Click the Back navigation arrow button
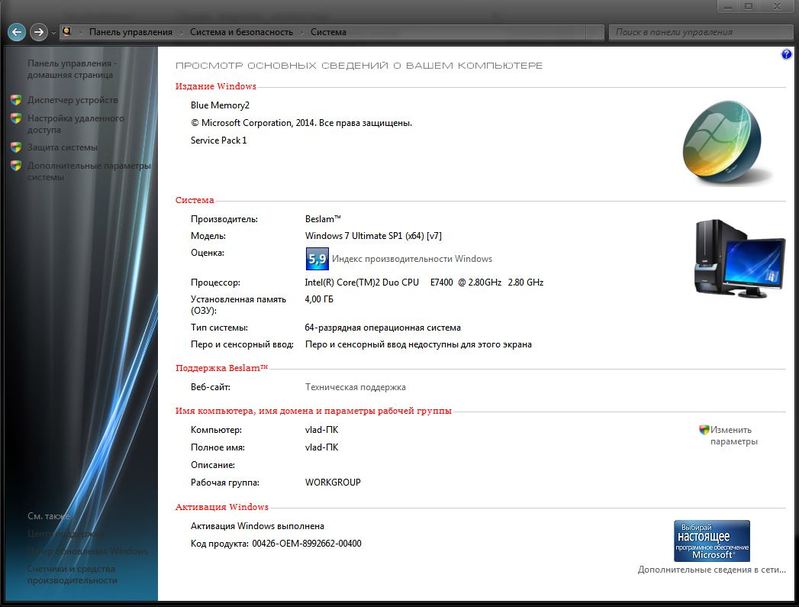The width and height of the screenshot is (799, 607). click(16, 32)
